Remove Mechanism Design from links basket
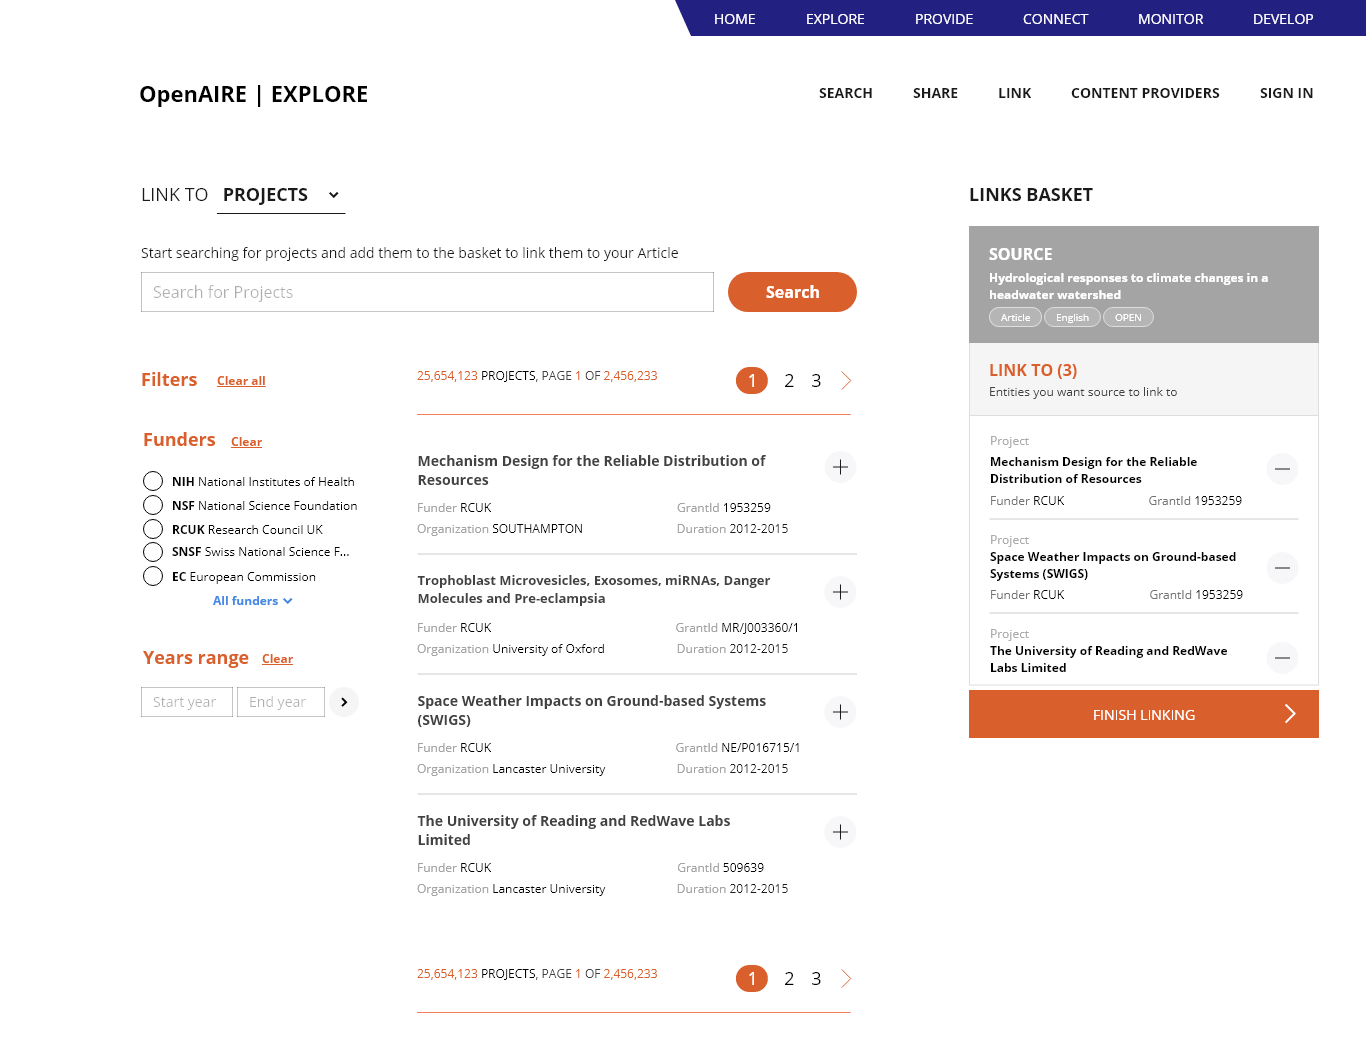 [x=1282, y=469]
